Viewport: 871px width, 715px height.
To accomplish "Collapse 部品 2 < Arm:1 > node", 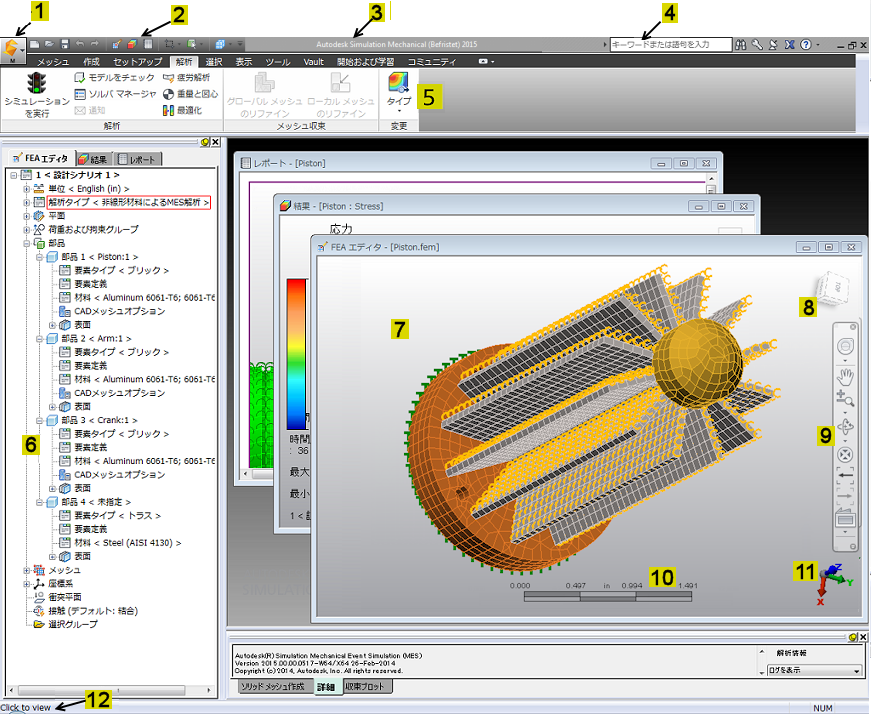I will tap(39, 339).
